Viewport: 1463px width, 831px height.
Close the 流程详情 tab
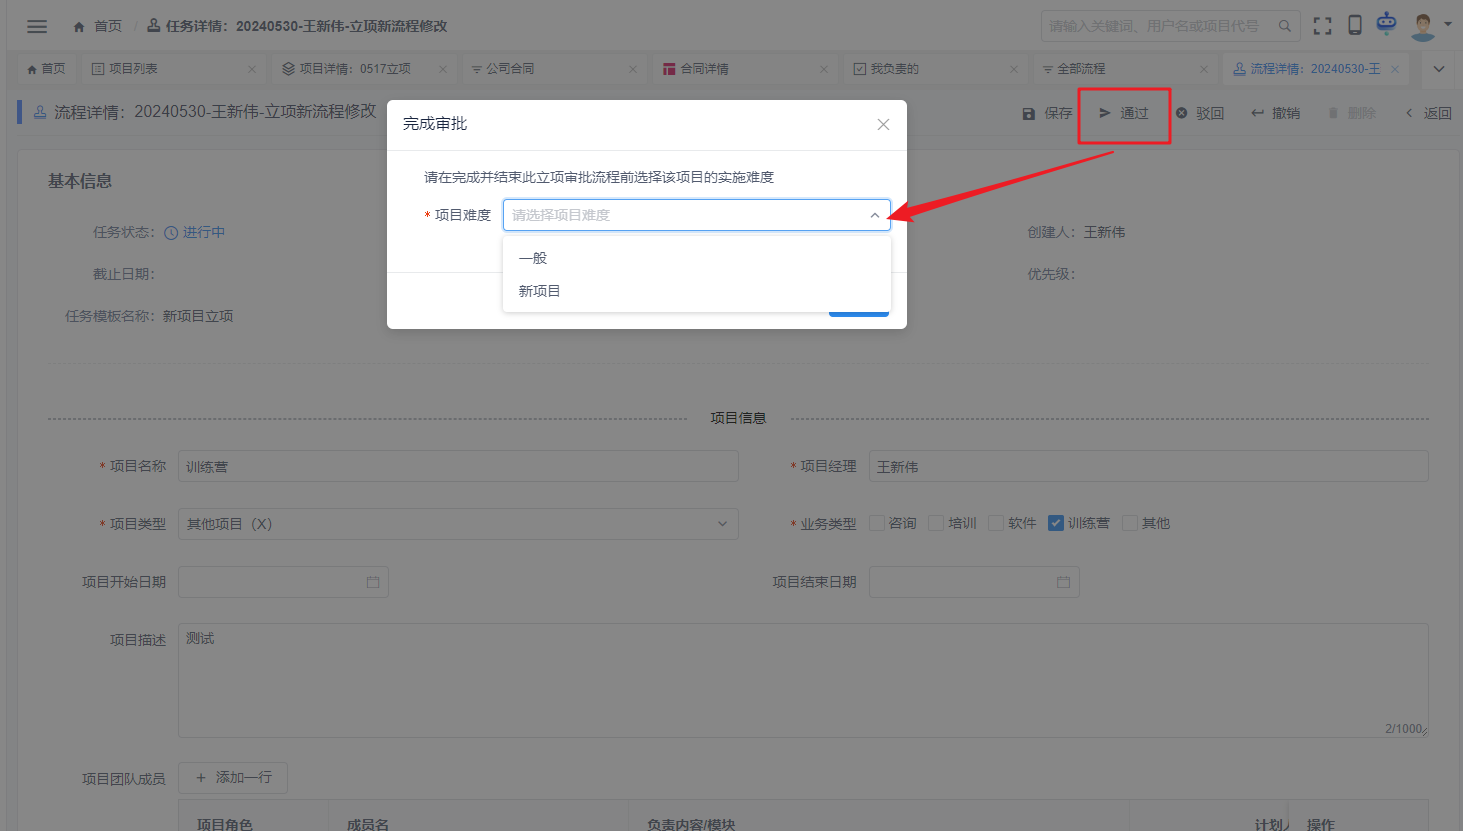(x=1395, y=69)
